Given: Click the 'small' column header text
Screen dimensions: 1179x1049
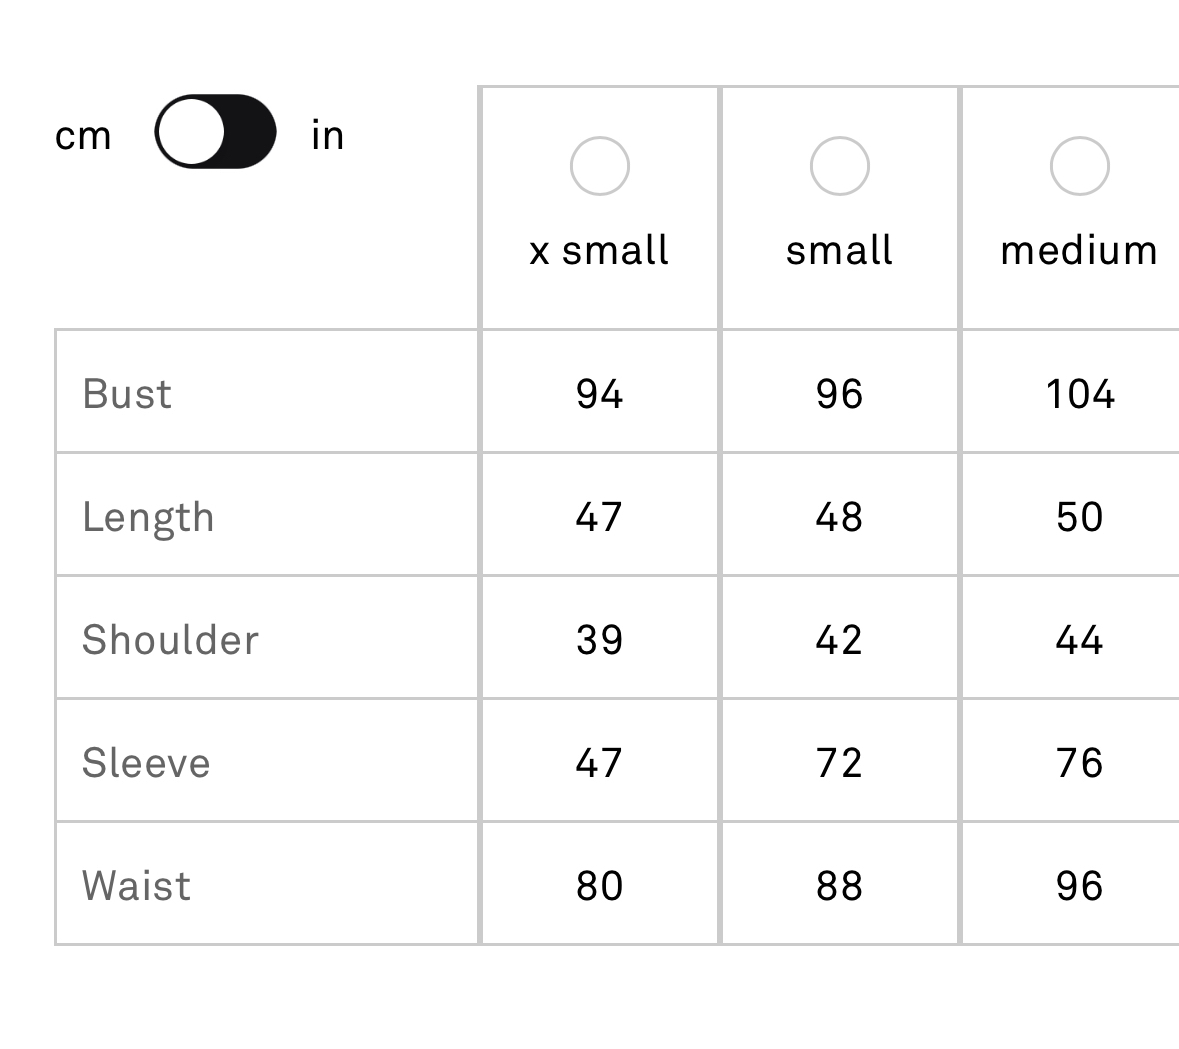Looking at the screenshot, I should (x=839, y=250).
